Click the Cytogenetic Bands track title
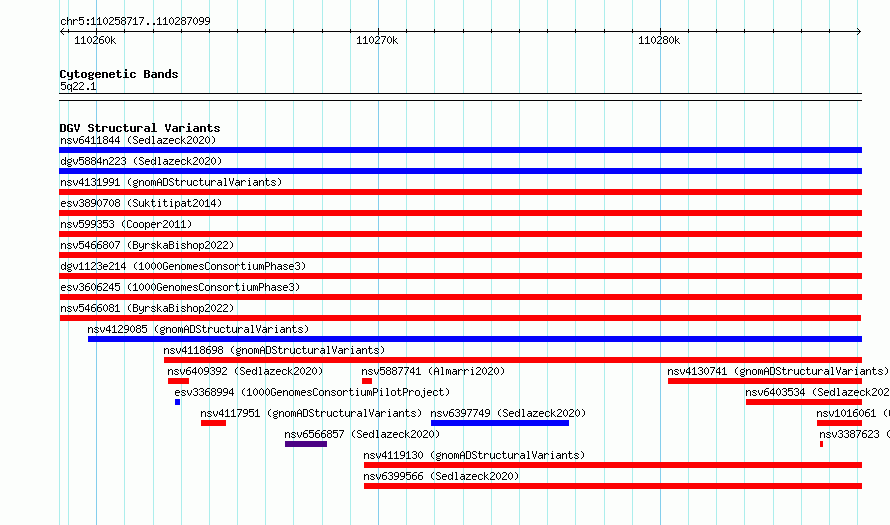Screen dimensions: 890x525 119,74
